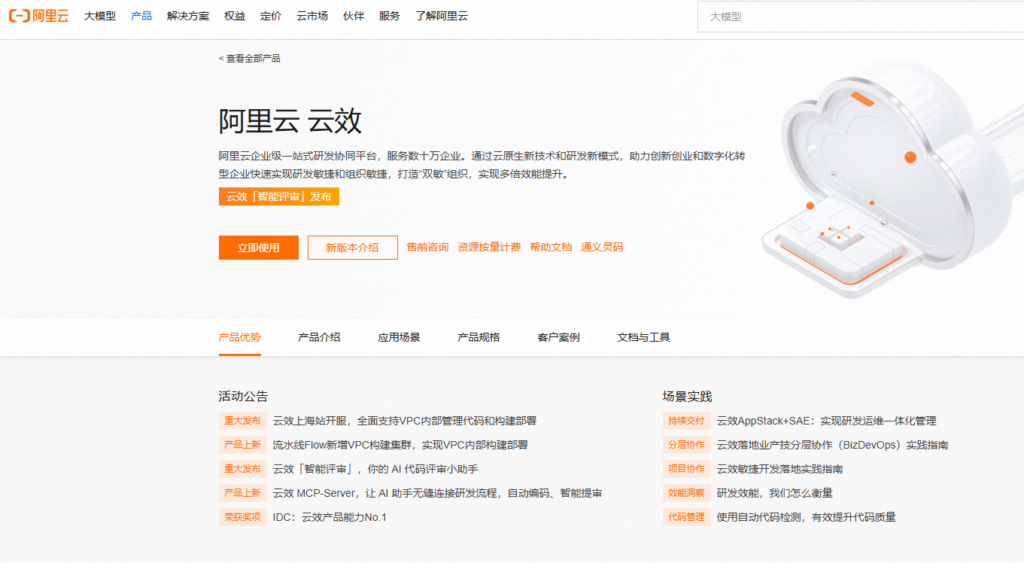The height and width of the screenshot is (563, 1024).
Task: Open the 产品 nav menu
Action: (x=141, y=16)
